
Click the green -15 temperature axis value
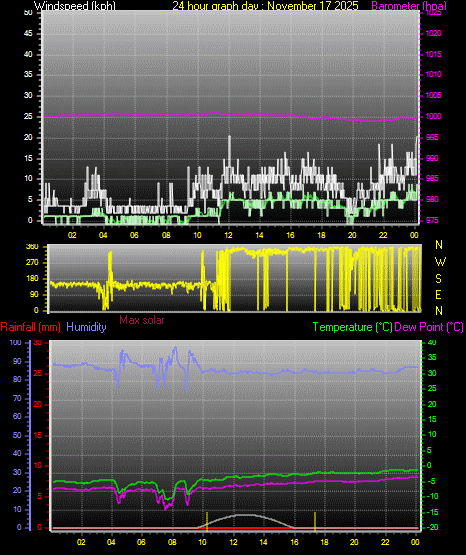tap(432, 512)
